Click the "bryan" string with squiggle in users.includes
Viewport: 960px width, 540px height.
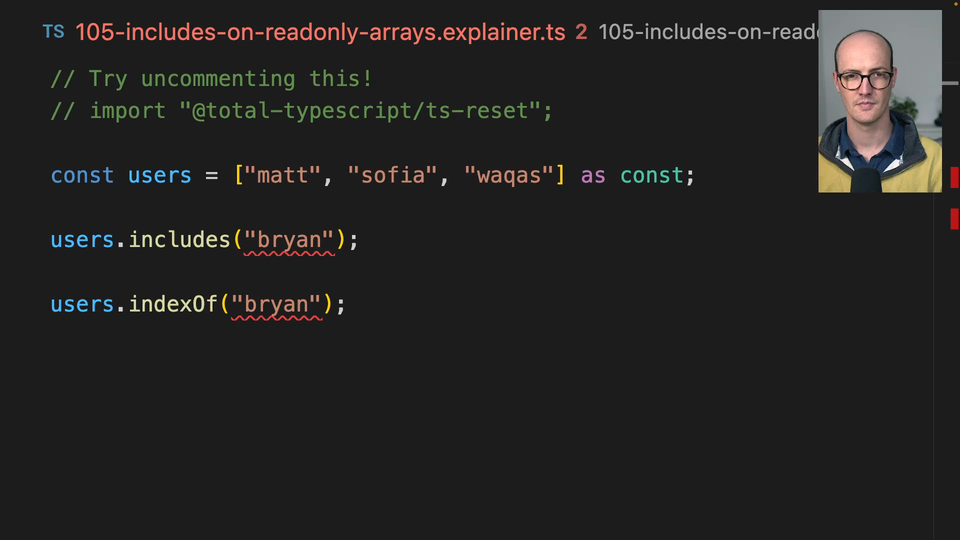click(289, 240)
